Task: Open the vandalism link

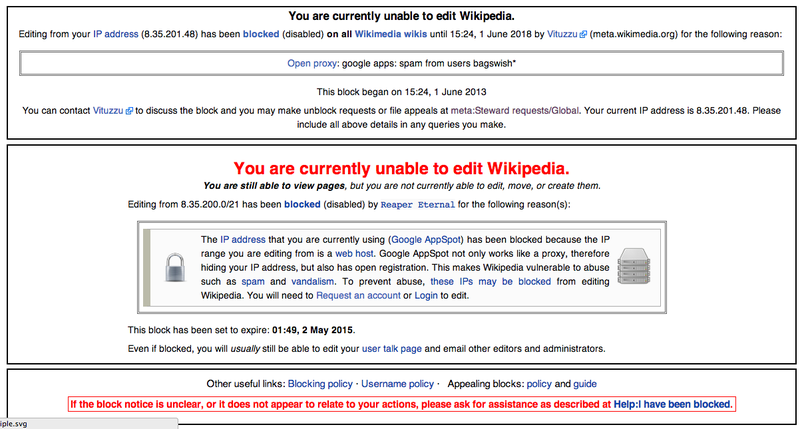Action: 313,282
